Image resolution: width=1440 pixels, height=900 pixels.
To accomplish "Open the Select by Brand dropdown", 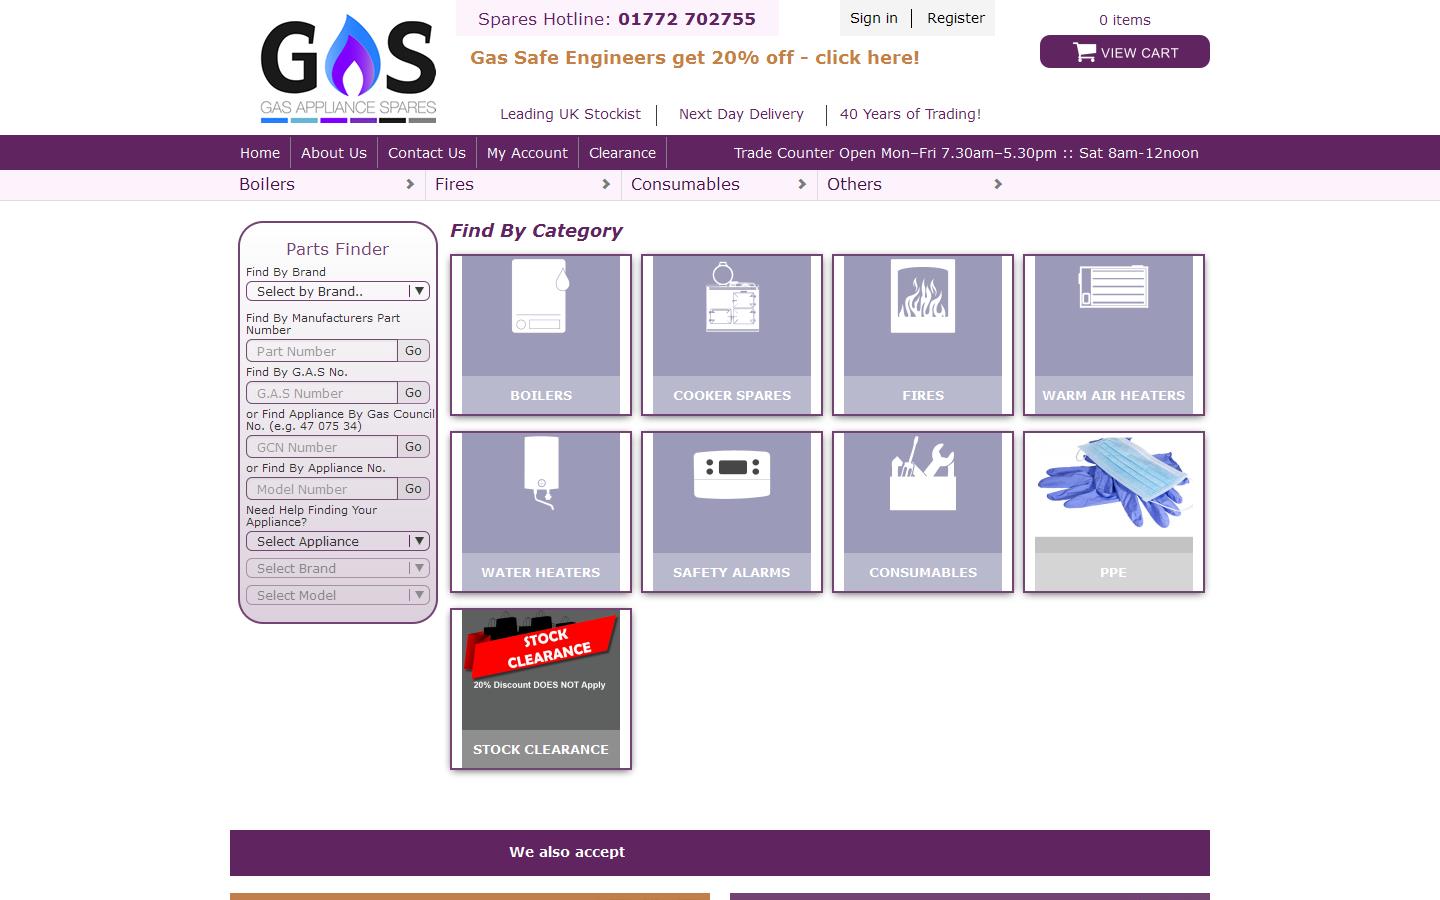I will pos(337,291).
